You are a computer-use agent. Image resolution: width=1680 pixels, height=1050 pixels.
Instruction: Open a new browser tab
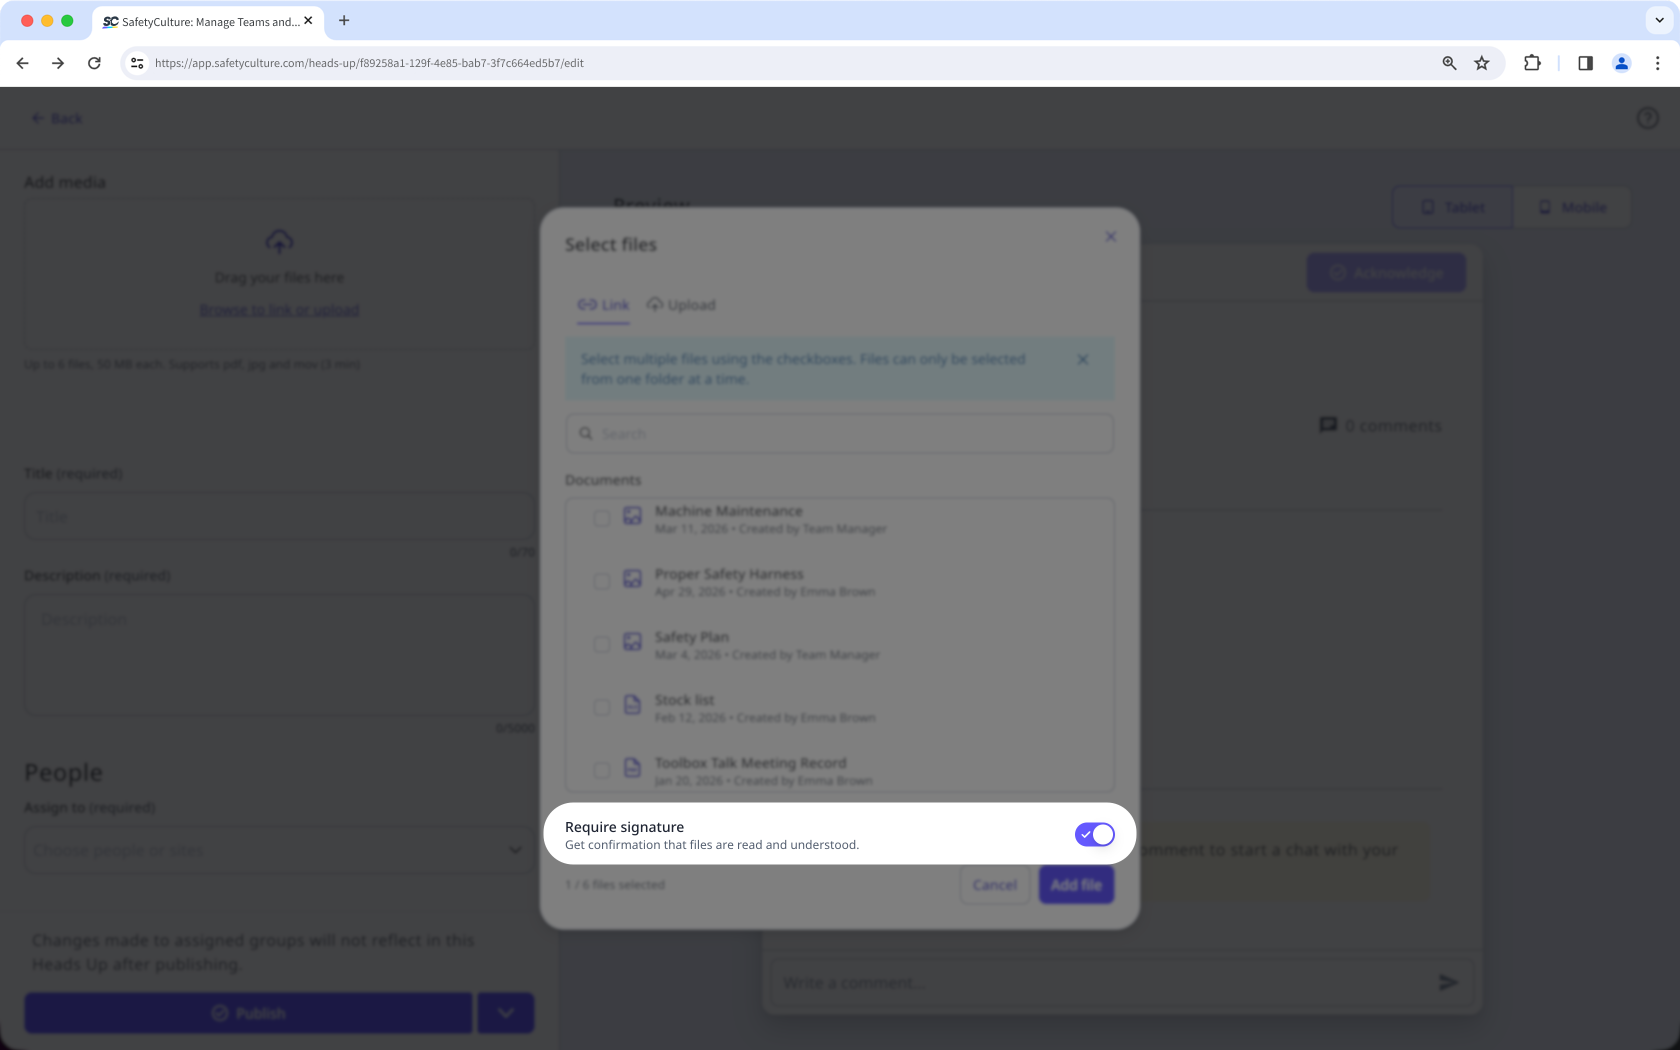pos(344,20)
